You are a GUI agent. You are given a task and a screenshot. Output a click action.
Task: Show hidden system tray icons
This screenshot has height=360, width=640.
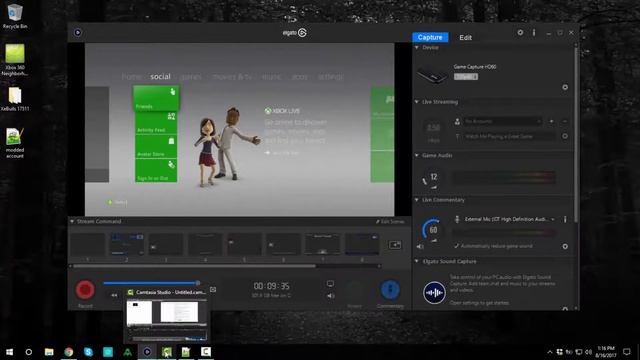[550, 352]
